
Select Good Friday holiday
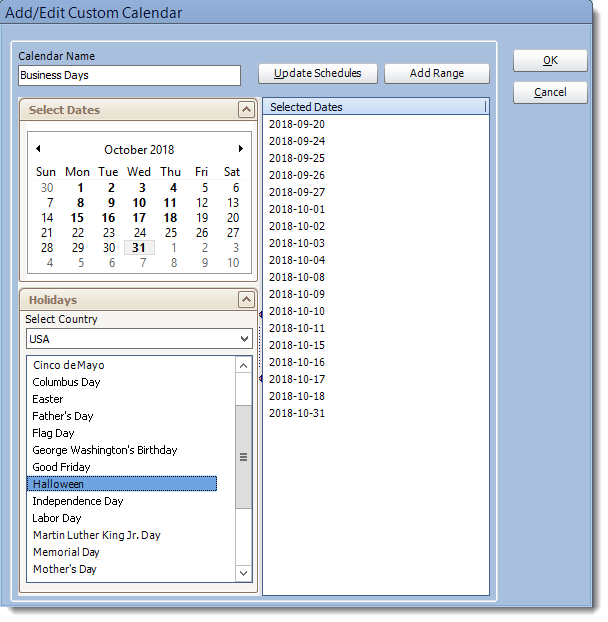pos(61,467)
